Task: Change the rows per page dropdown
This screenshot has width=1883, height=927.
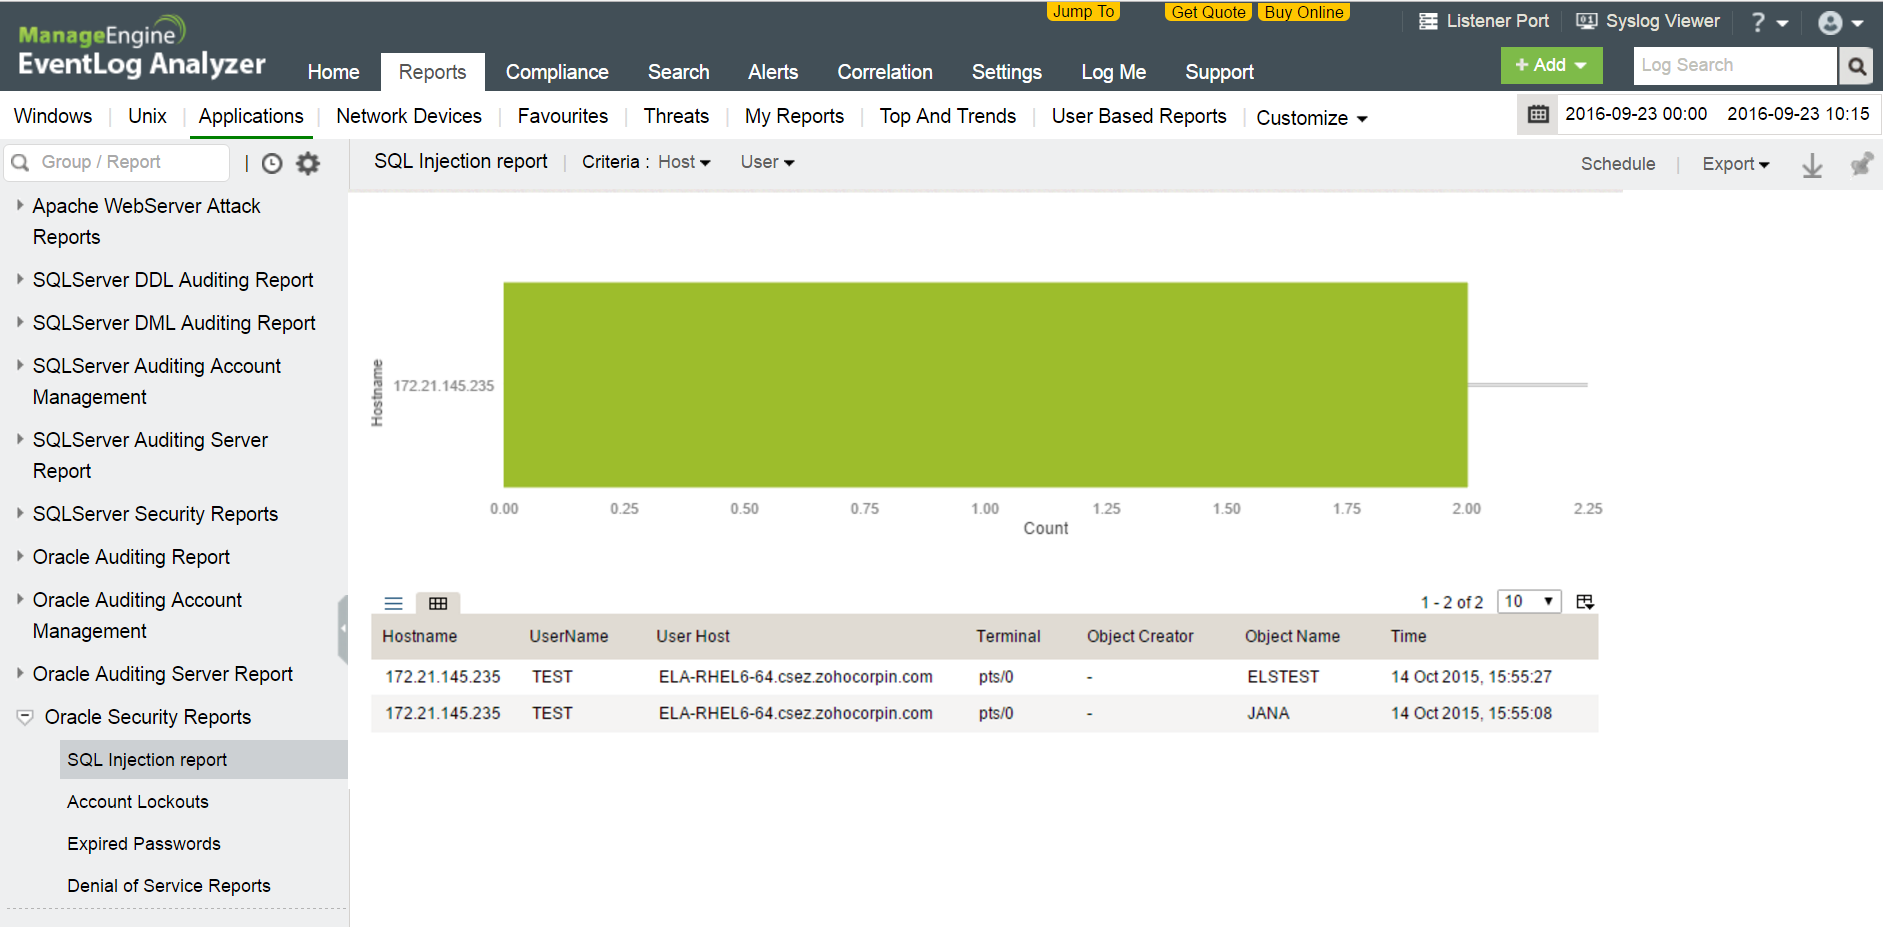Action: (x=1528, y=601)
